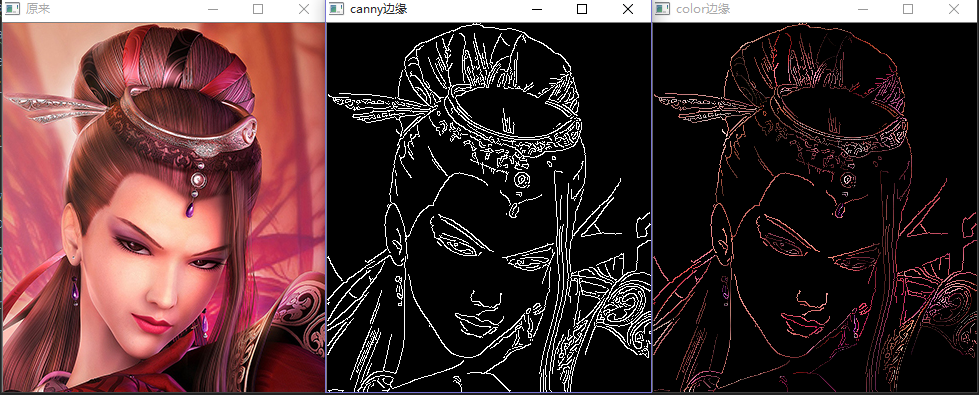Click the white edge image in canny边缘 window
This screenshot has height=395, width=979.
(x=489, y=207)
